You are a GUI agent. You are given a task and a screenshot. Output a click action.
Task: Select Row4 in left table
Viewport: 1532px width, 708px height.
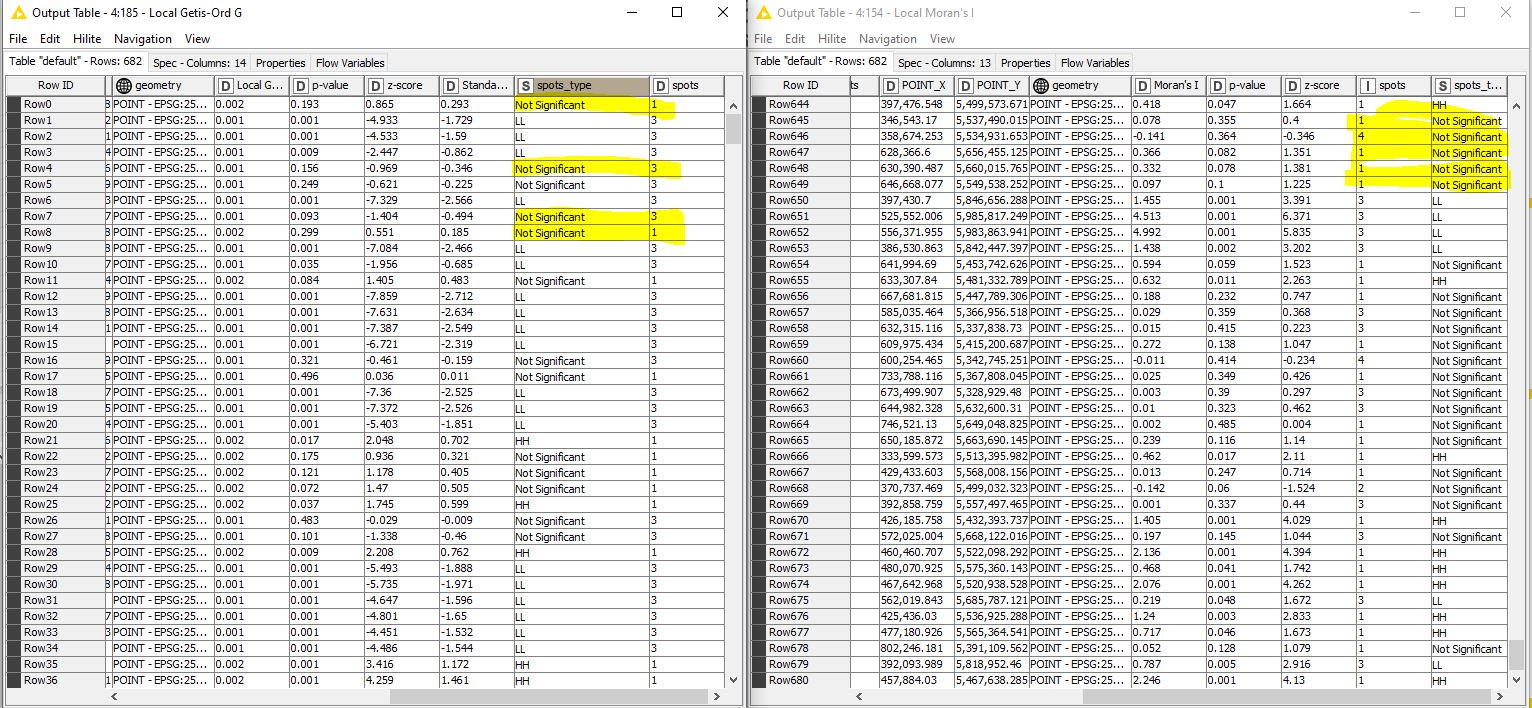point(55,168)
